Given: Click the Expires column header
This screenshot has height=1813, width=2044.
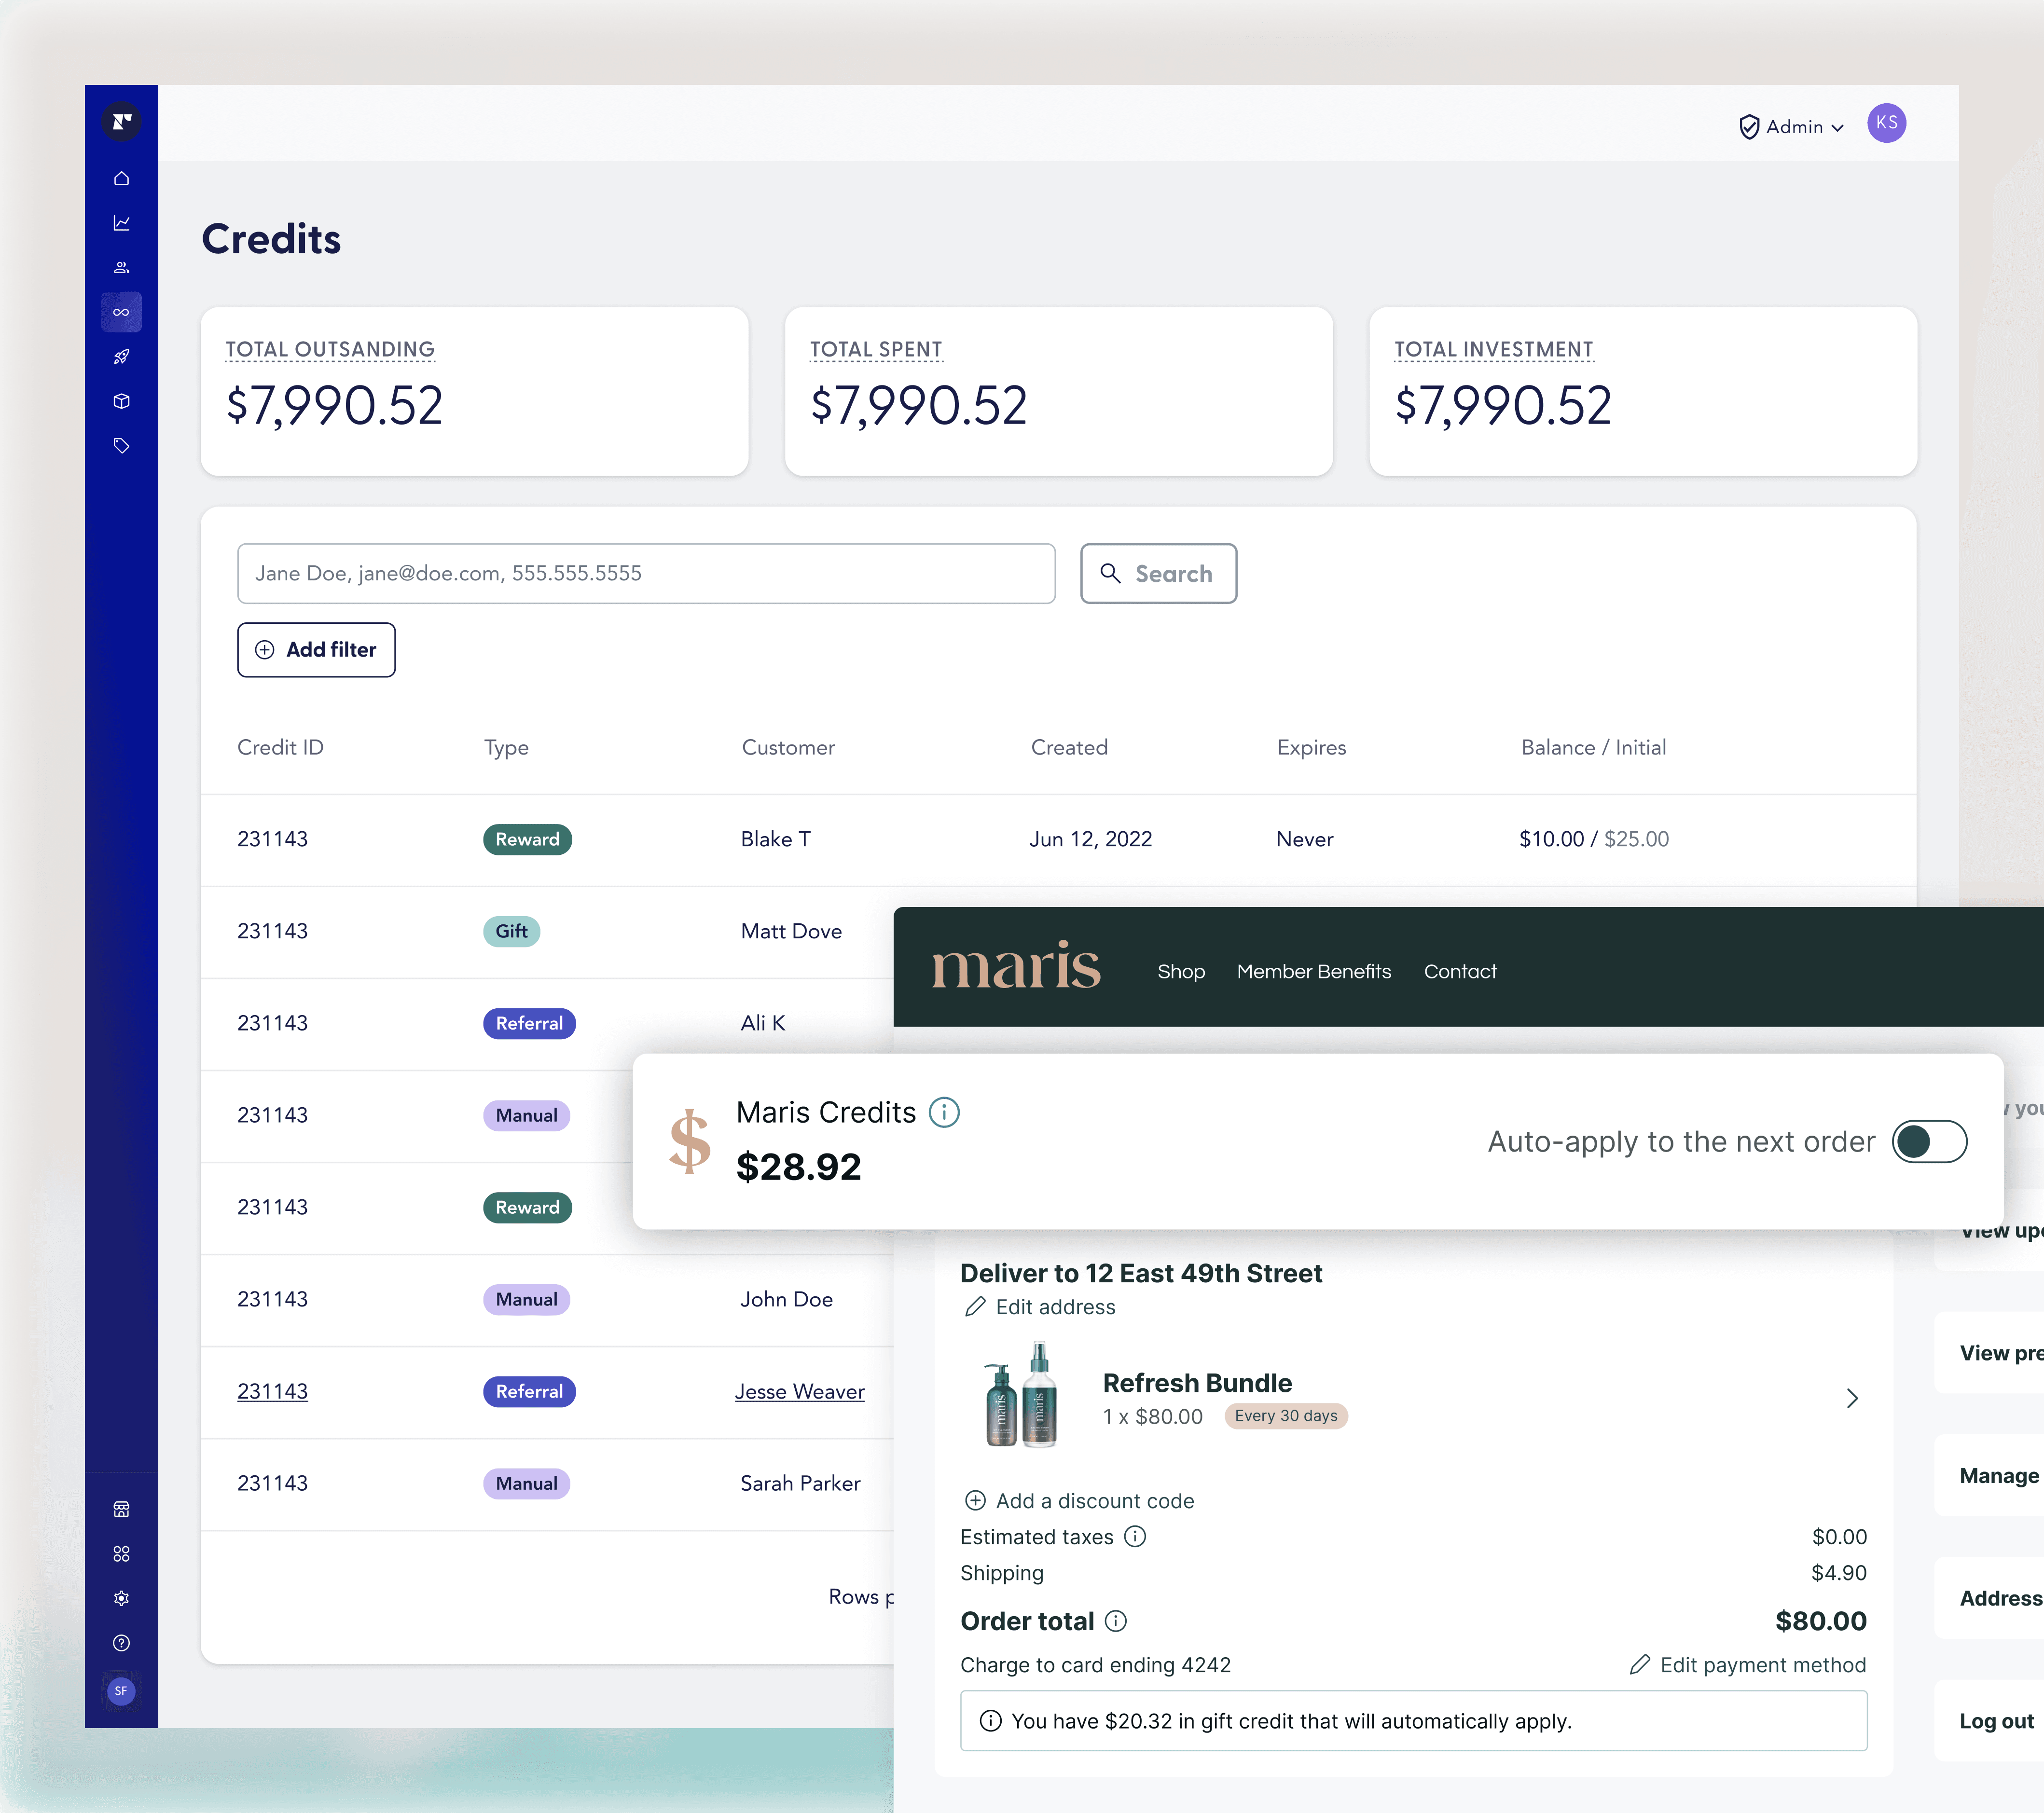Looking at the screenshot, I should (x=1311, y=748).
